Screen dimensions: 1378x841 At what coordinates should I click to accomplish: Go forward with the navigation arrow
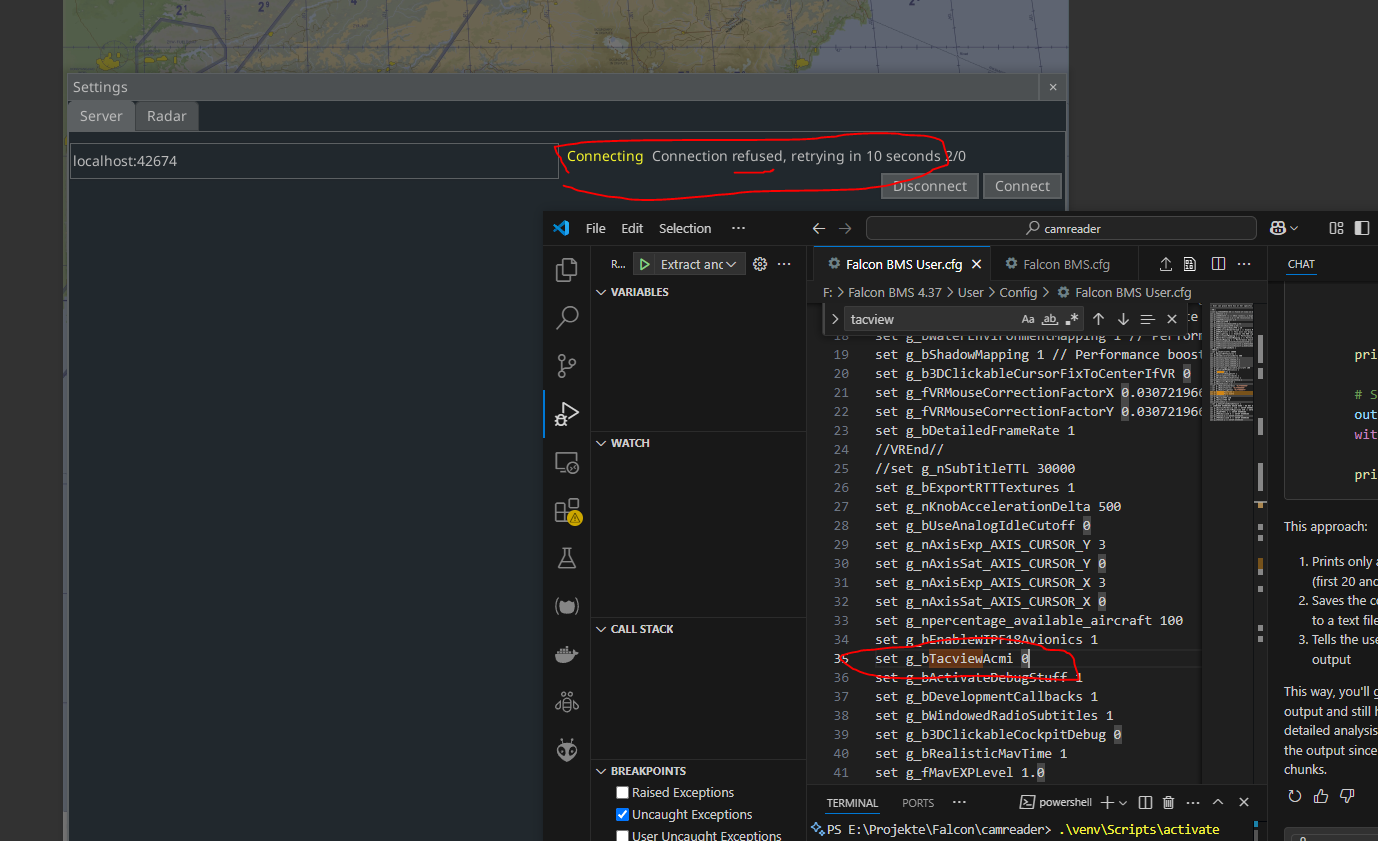point(847,228)
